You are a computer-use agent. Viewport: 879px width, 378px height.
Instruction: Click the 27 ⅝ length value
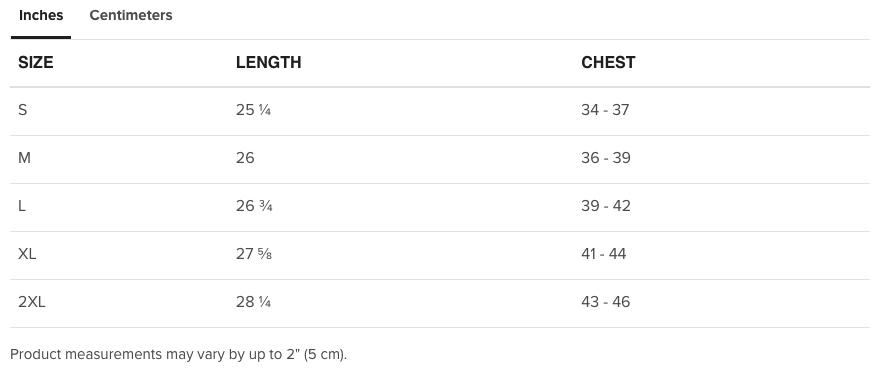coord(254,254)
